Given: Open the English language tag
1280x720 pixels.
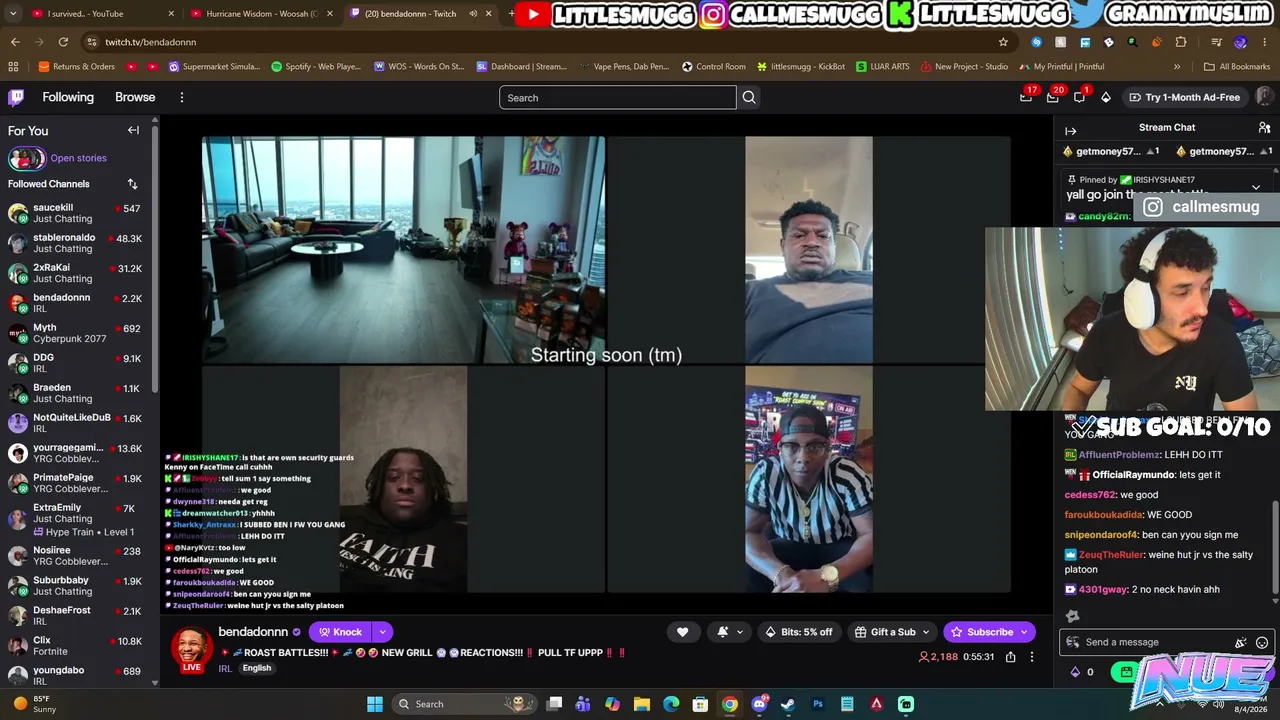Looking at the screenshot, I should tap(256, 668).
